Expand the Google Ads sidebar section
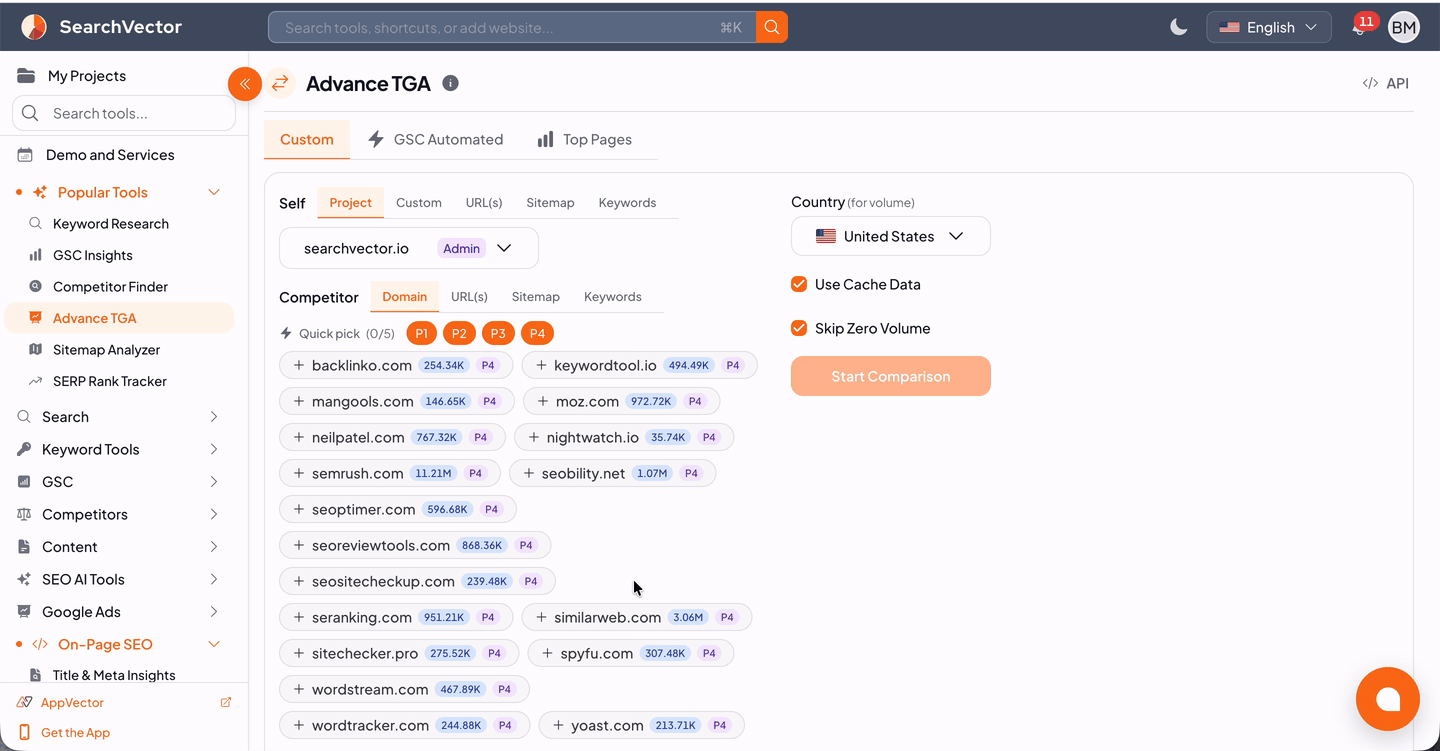The width and height of the screenshot is (1440, 751). (213, 612)
